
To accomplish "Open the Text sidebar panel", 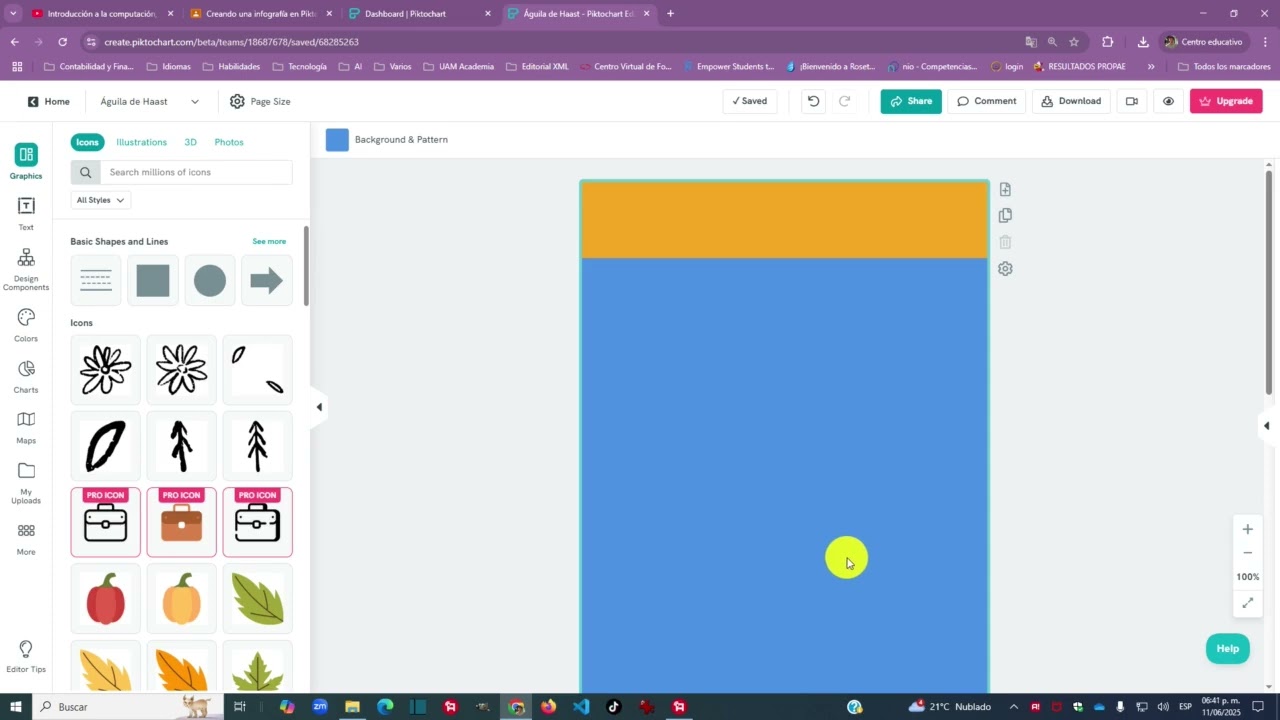I will (x=26, y=214).
